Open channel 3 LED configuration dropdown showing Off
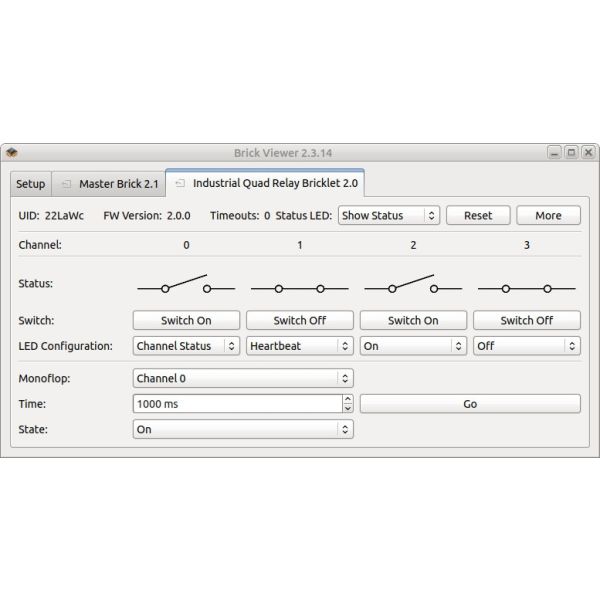Screen dimensions: 600x600 [x=527, y=346]
